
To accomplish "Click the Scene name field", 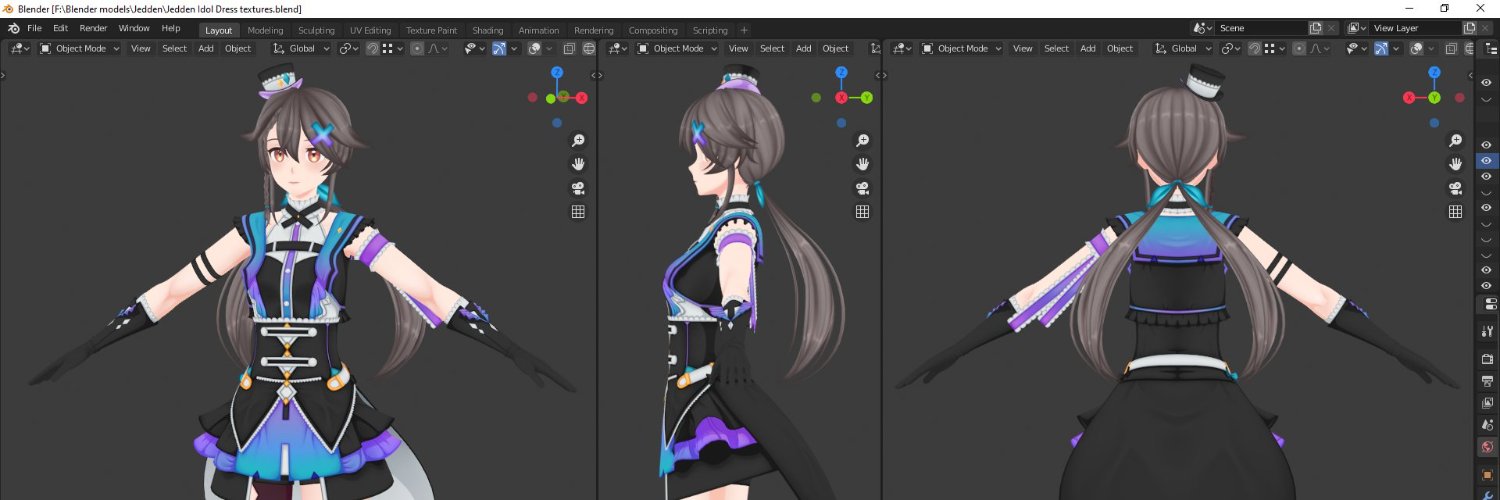I will (1261, 28).
